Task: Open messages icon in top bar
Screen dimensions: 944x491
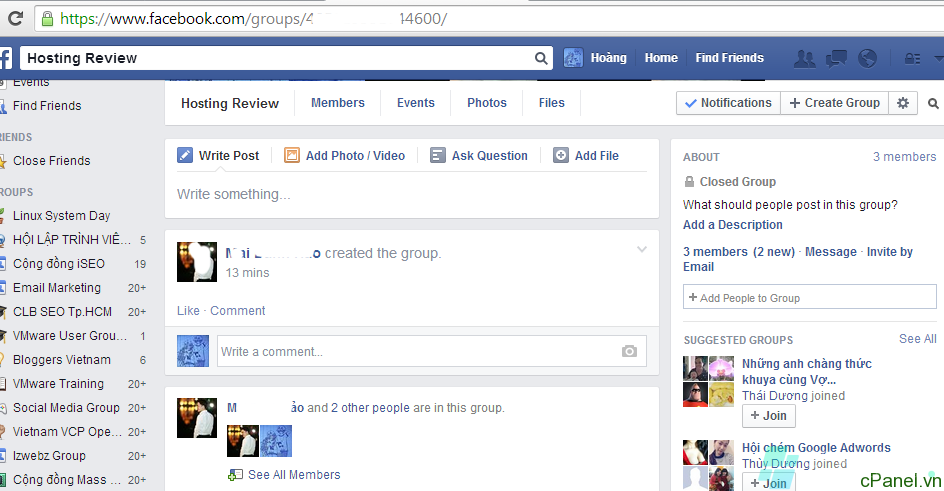Action: pos(836,58)
